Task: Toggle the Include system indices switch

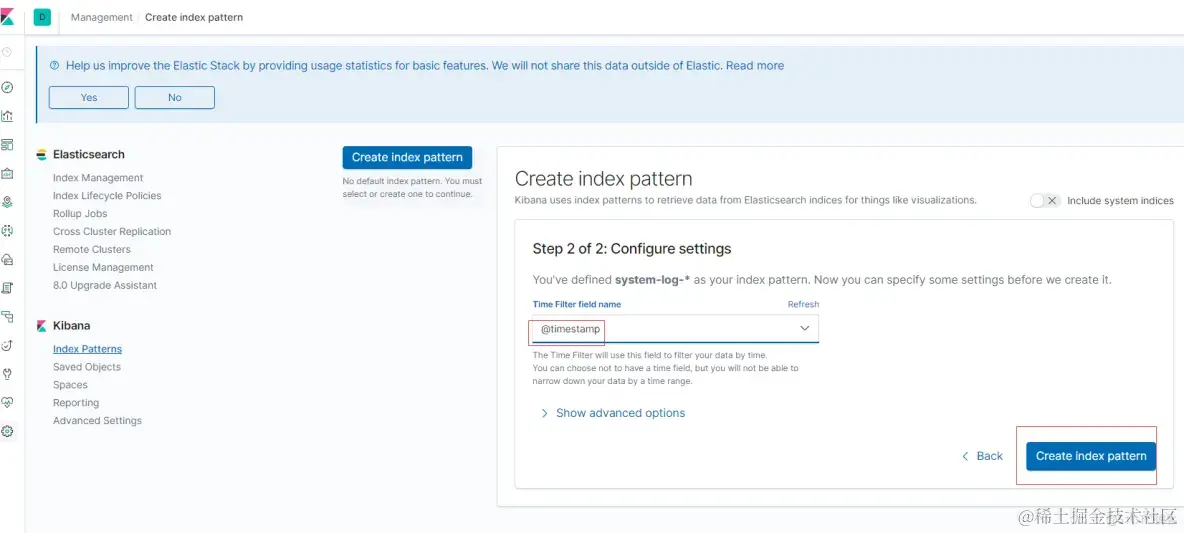Action: tap(1045, 201)
